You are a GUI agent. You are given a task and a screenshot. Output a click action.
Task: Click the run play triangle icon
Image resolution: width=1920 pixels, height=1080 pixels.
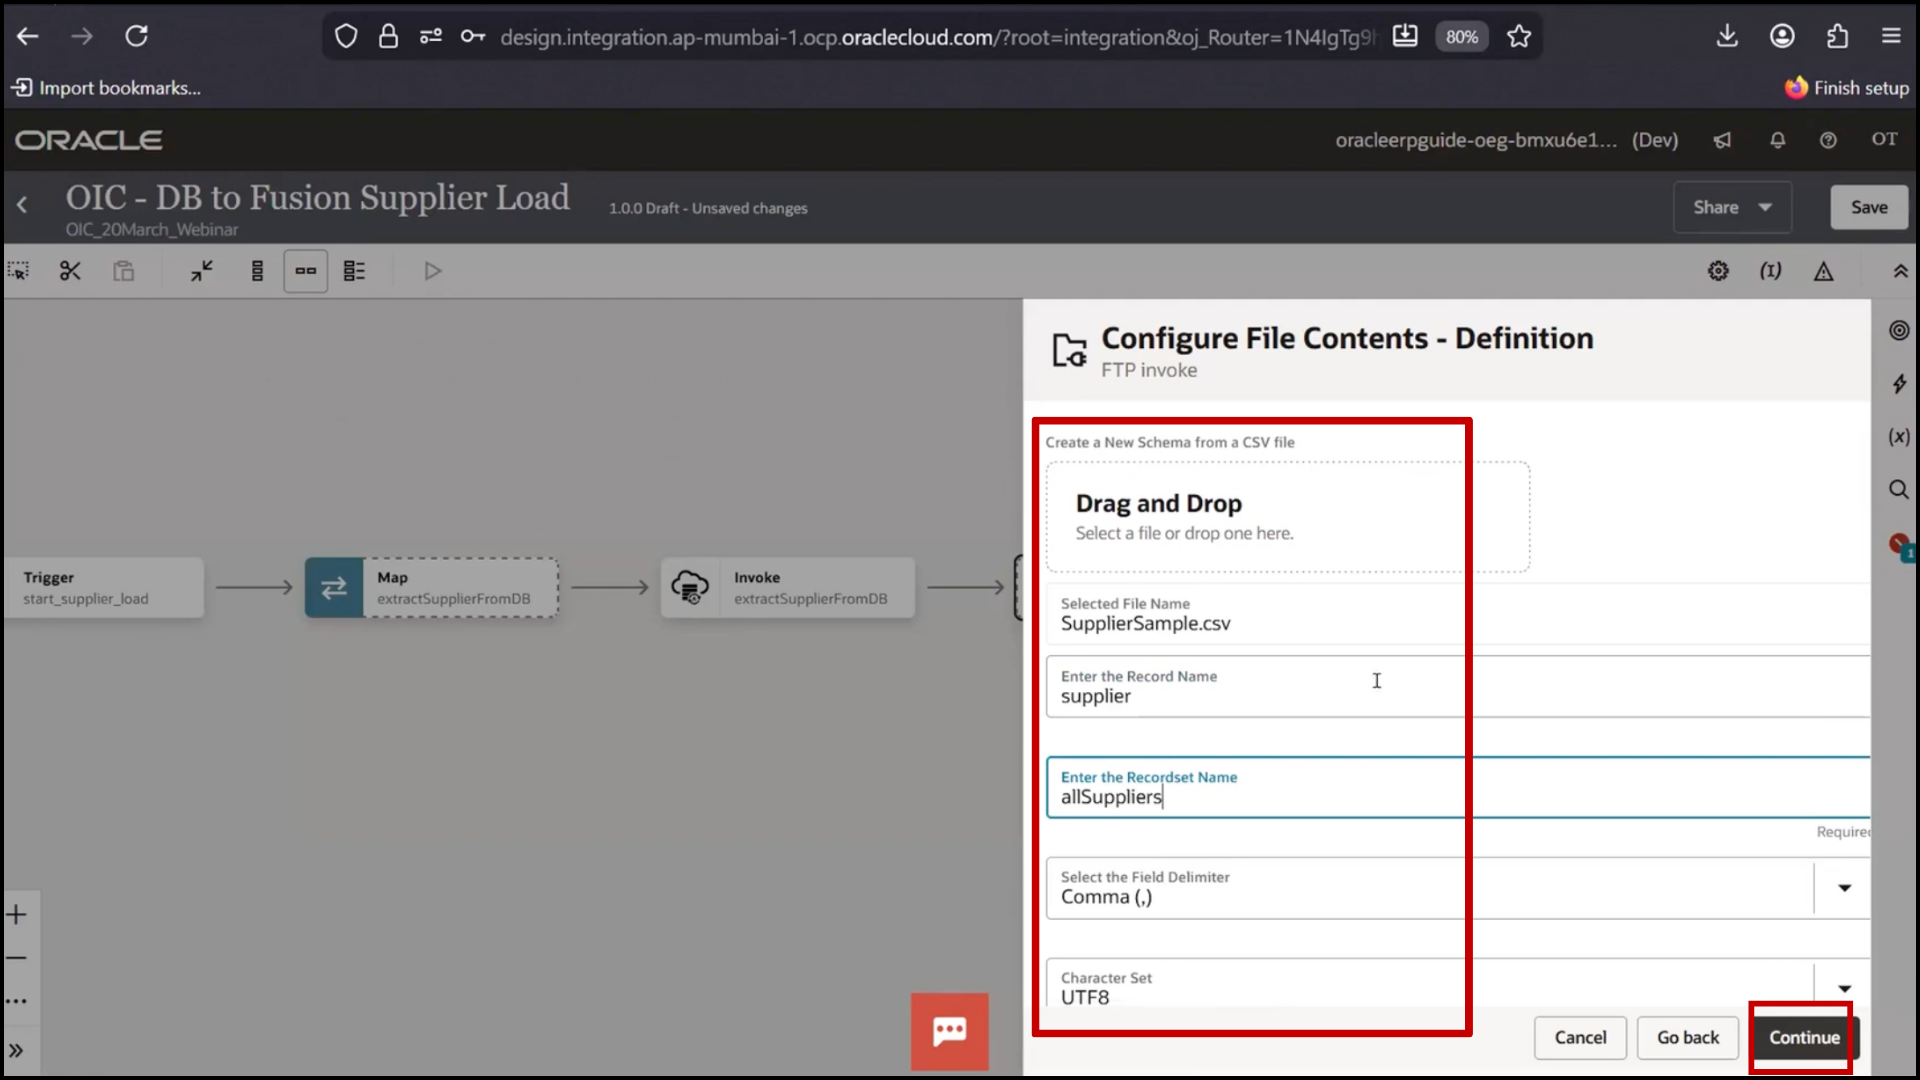tap(432, 271)
